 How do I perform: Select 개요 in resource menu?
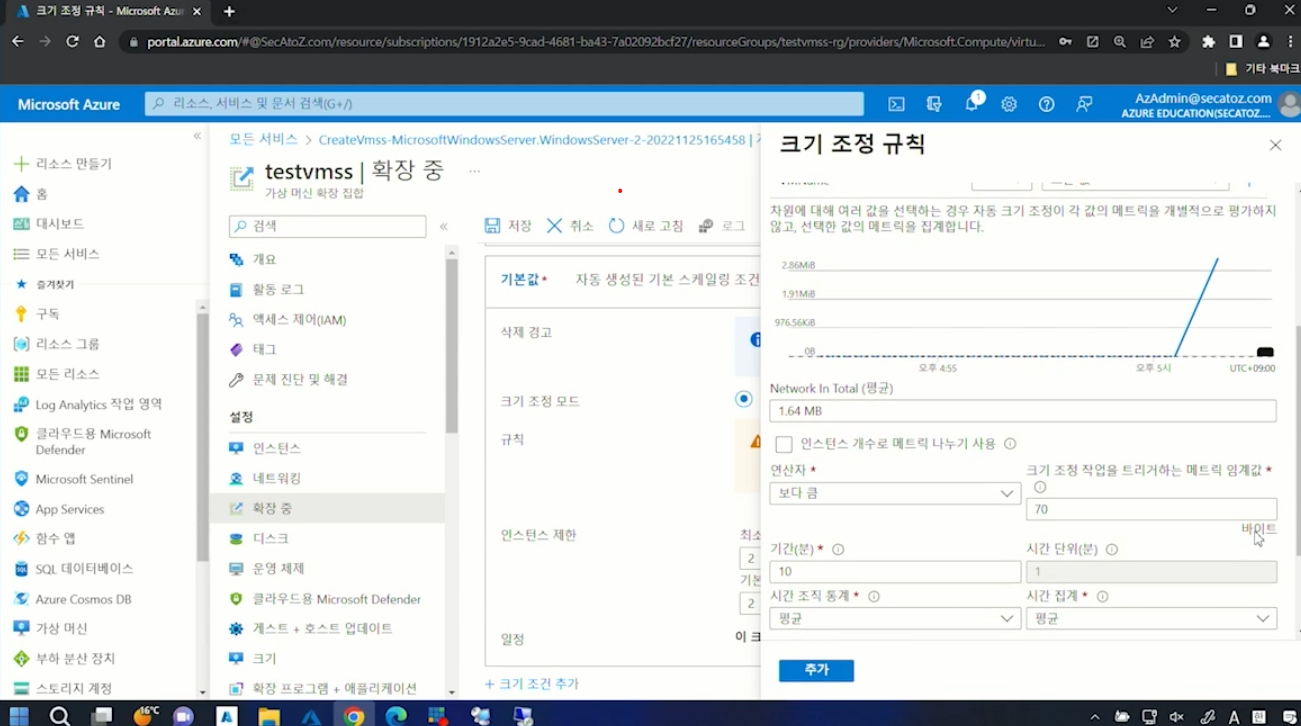(264, 259)
